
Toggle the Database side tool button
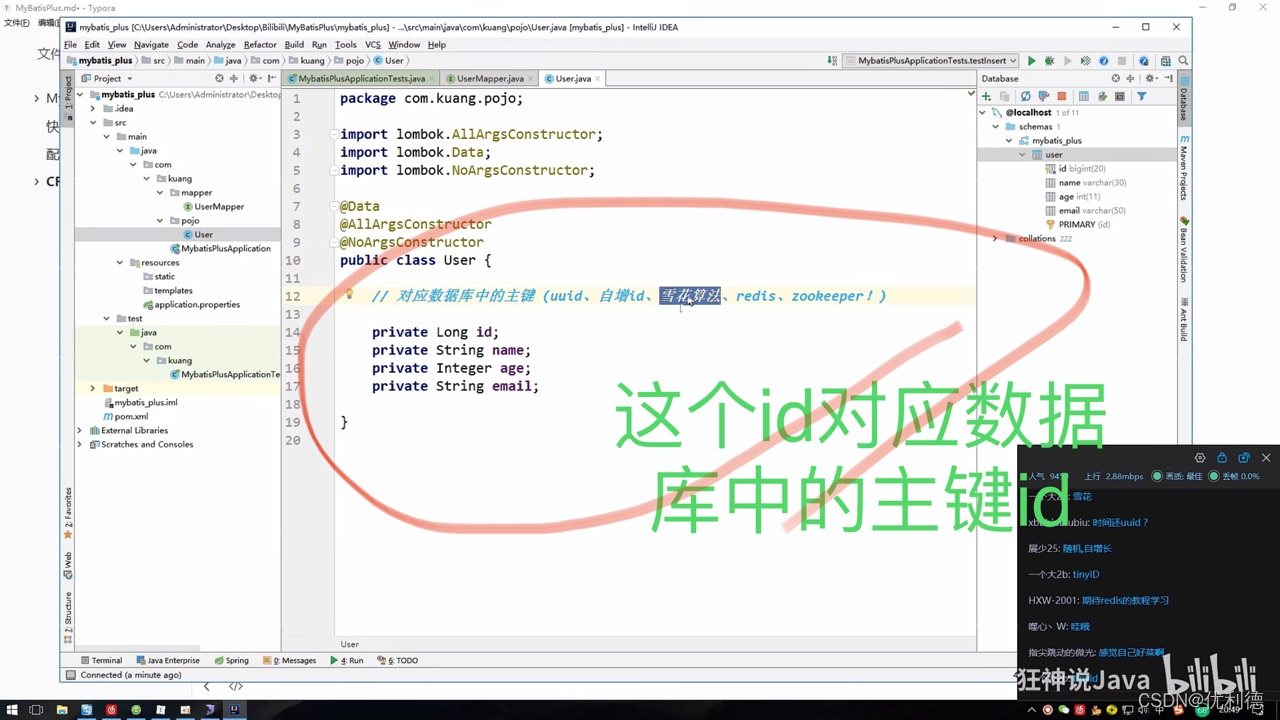point(1184,97)
